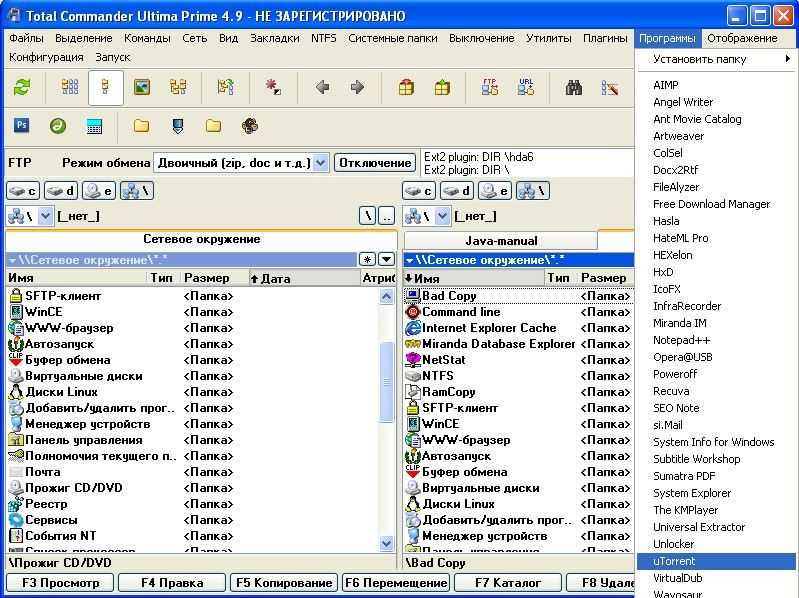Go back with the left arrow icon
This screenshot has height=598, width=799.
(x=322, y=87)
